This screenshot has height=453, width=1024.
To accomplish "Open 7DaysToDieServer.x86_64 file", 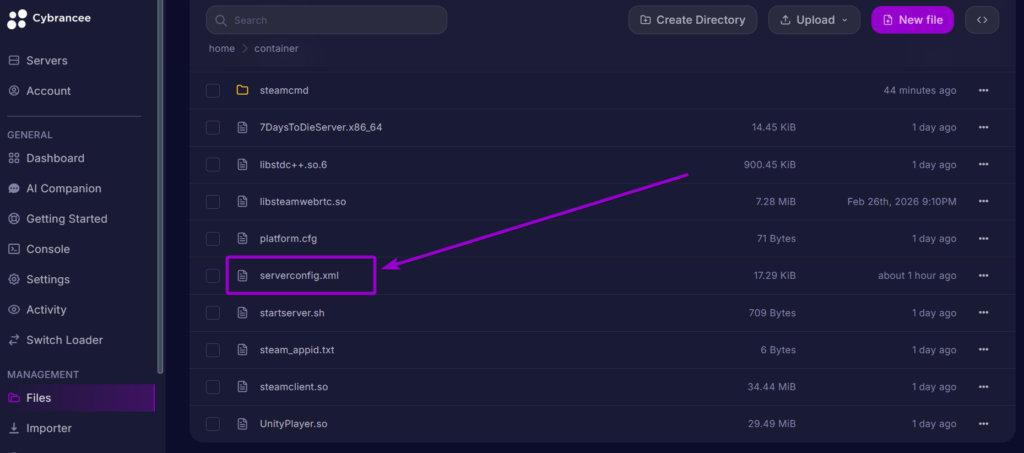I will coord(321,127).
